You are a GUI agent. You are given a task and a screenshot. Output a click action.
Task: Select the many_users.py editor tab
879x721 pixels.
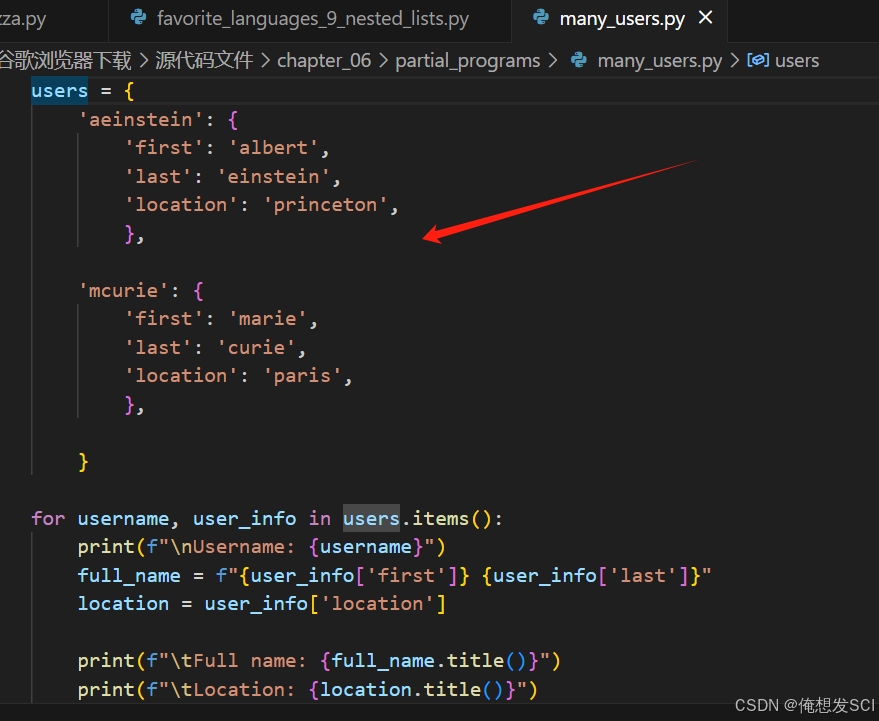[621, 19]
